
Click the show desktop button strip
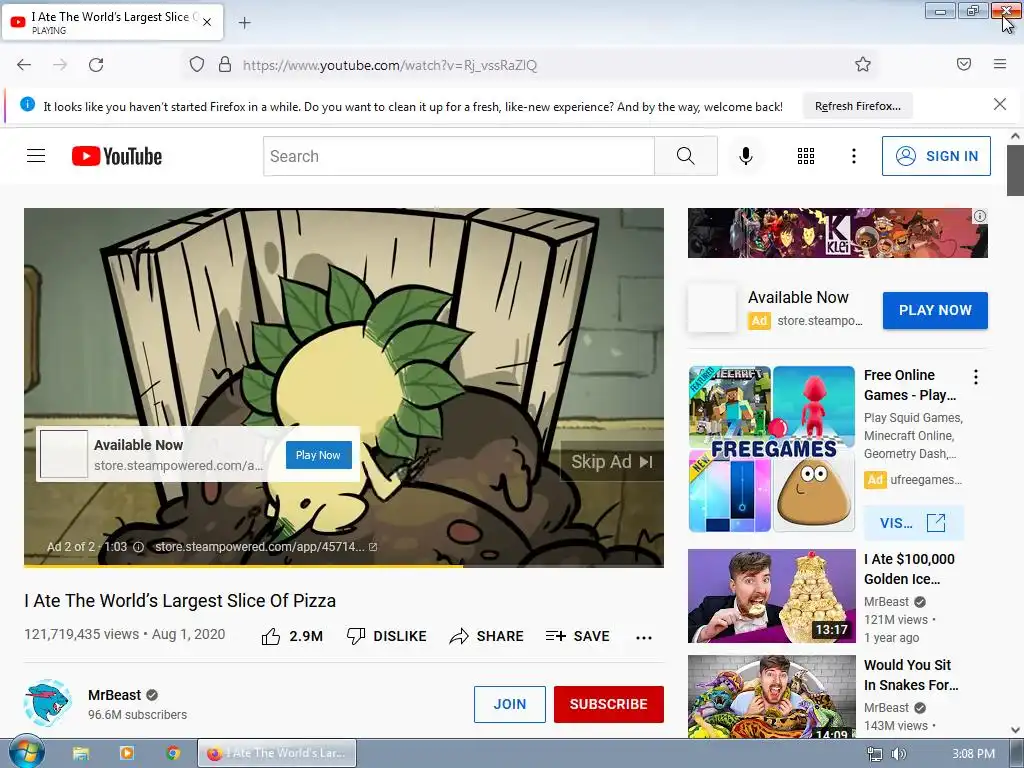click(x=1017, y=754)
